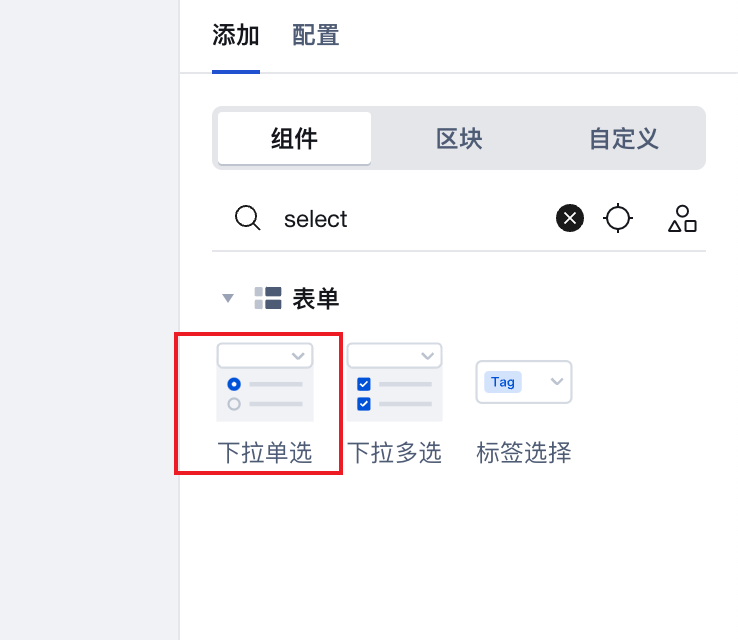Screen dimensions: 738x640
Task: Select the 下拉多选 component thumbnail
Action: tap(394, 382)
